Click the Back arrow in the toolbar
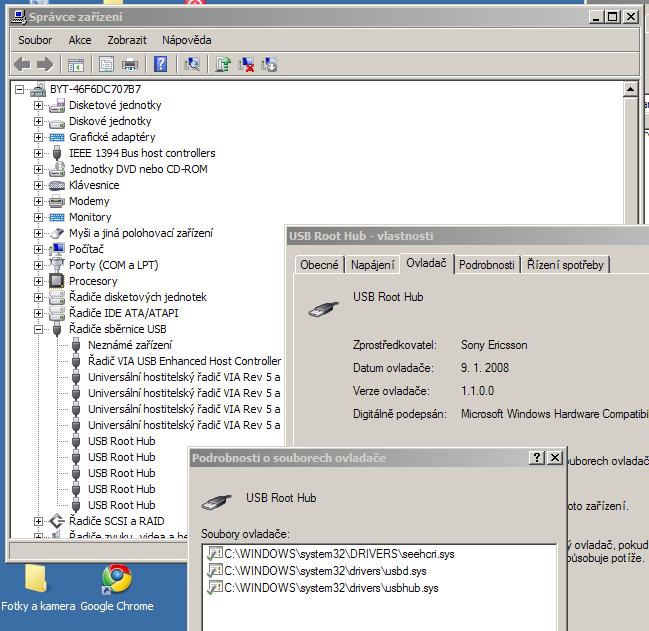This screenshot has width=649, height=631. 22,64
